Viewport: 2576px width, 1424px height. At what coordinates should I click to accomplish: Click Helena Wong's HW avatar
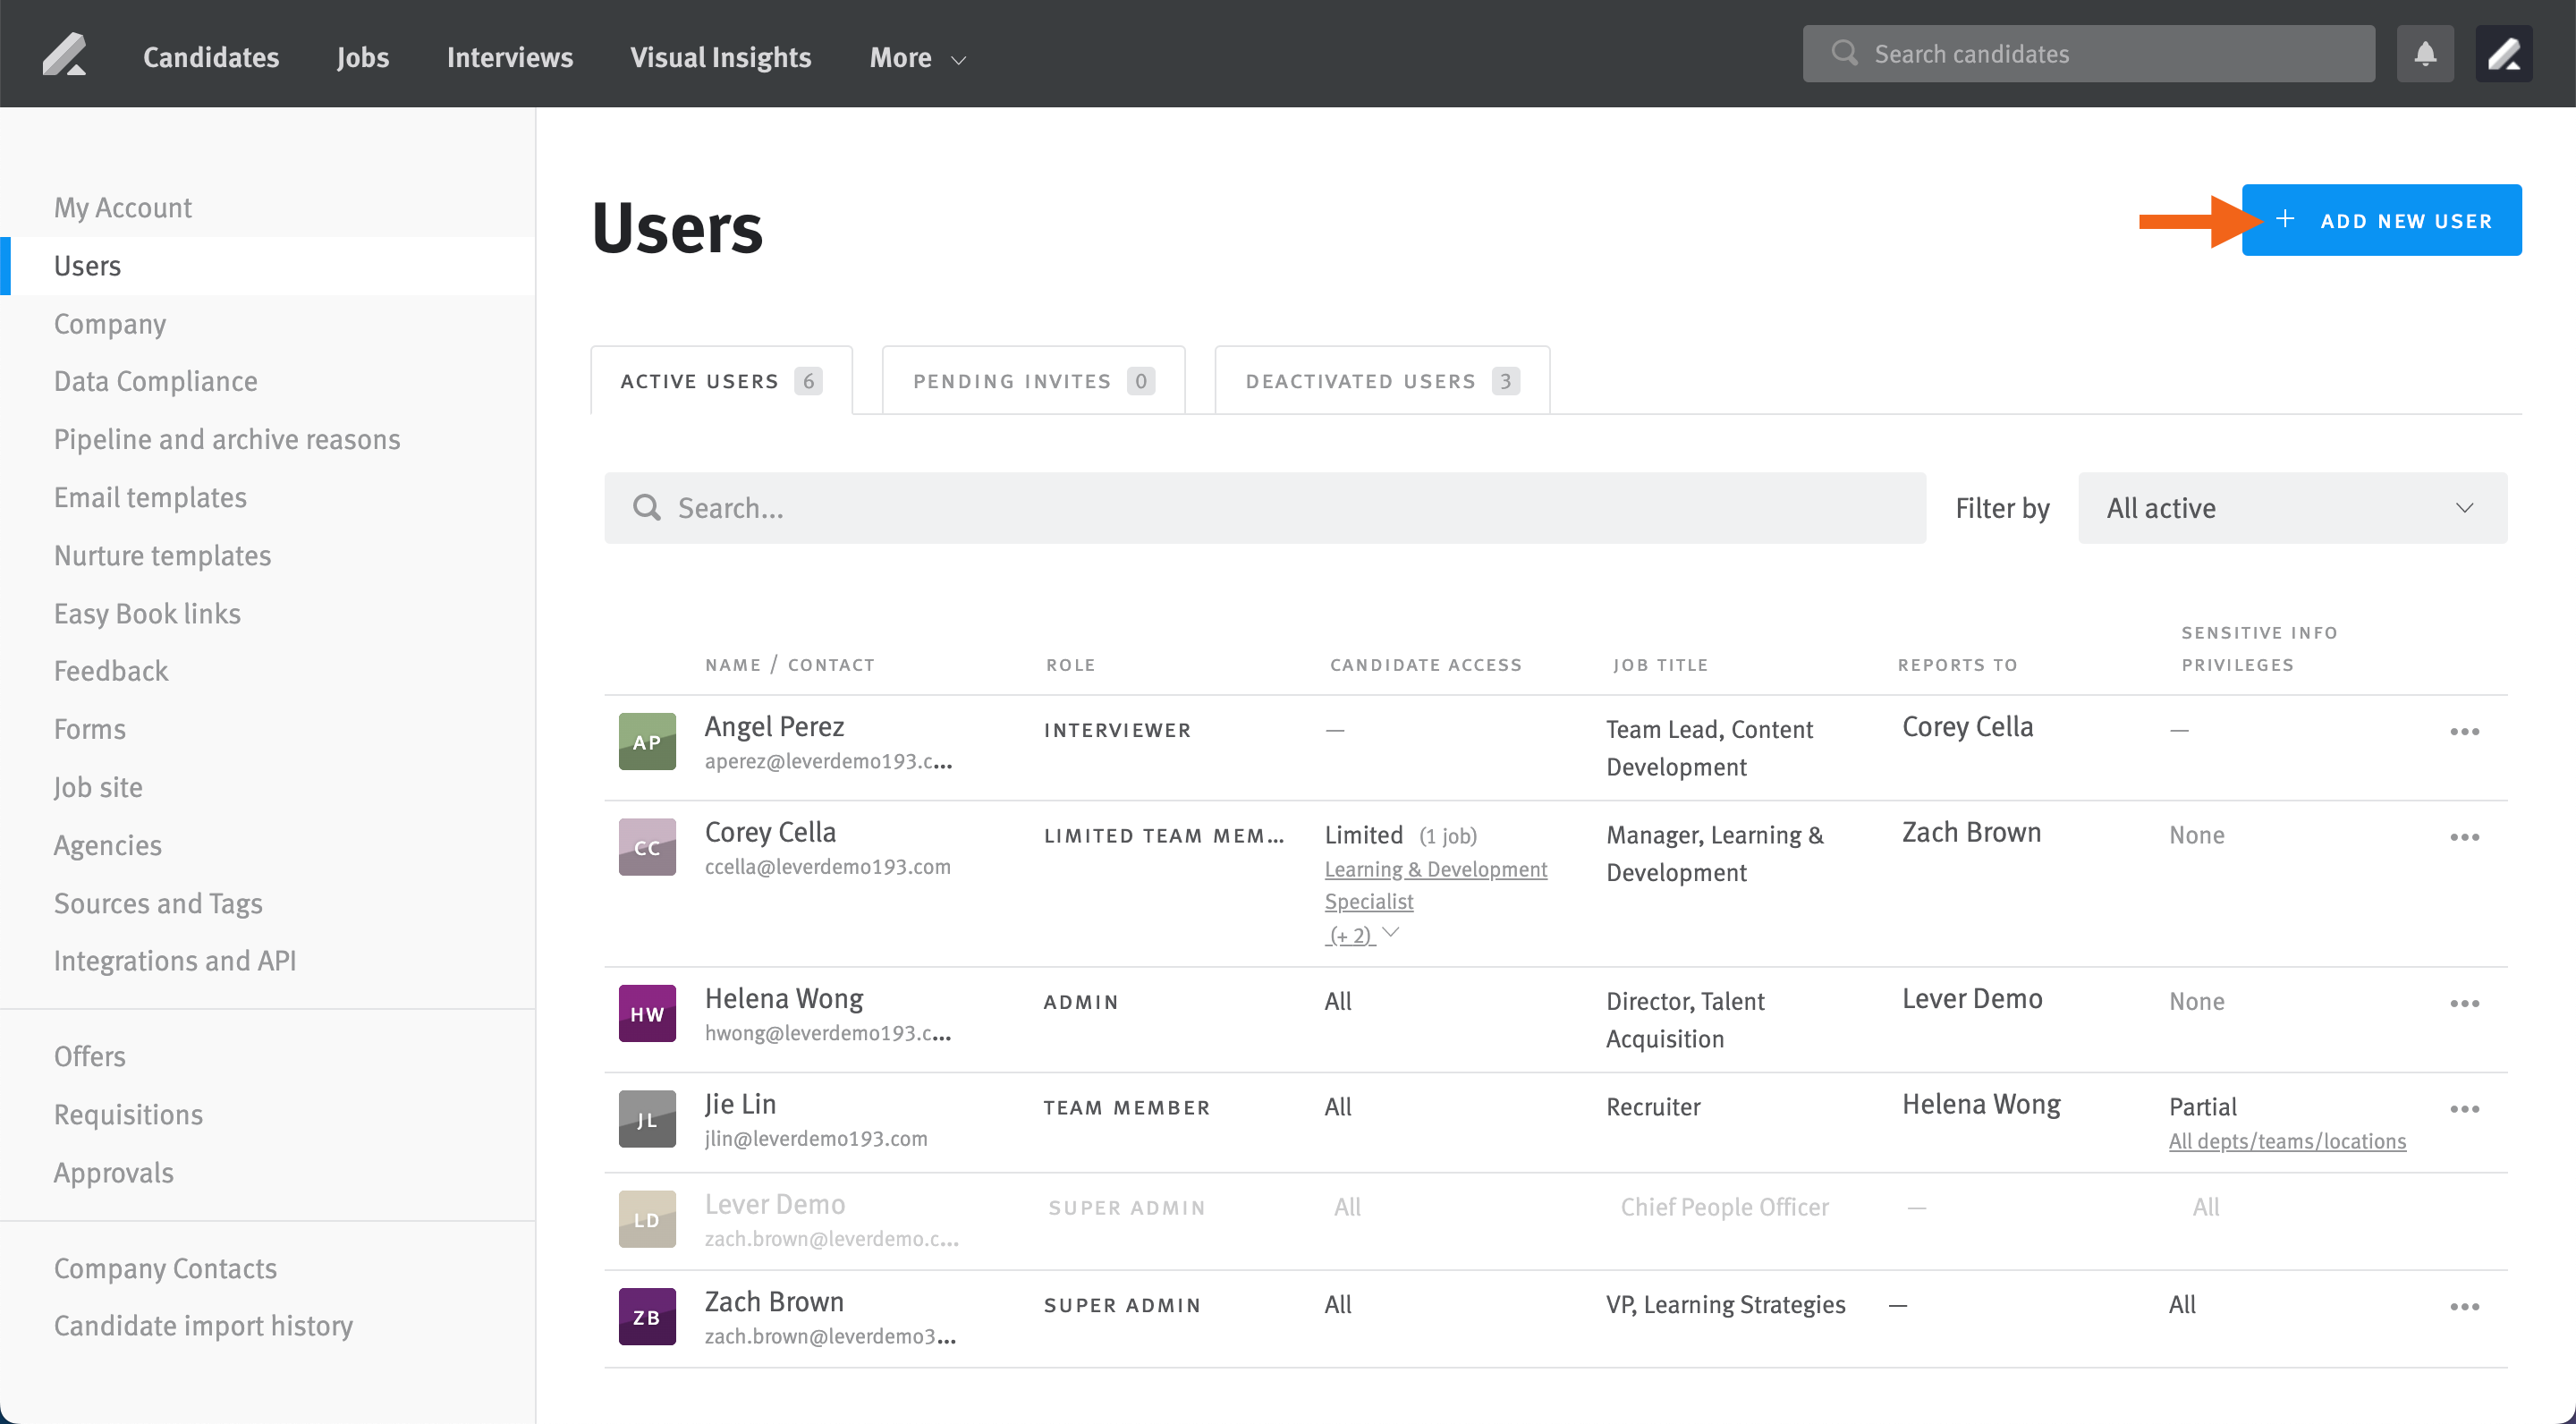pos(647,1013)
